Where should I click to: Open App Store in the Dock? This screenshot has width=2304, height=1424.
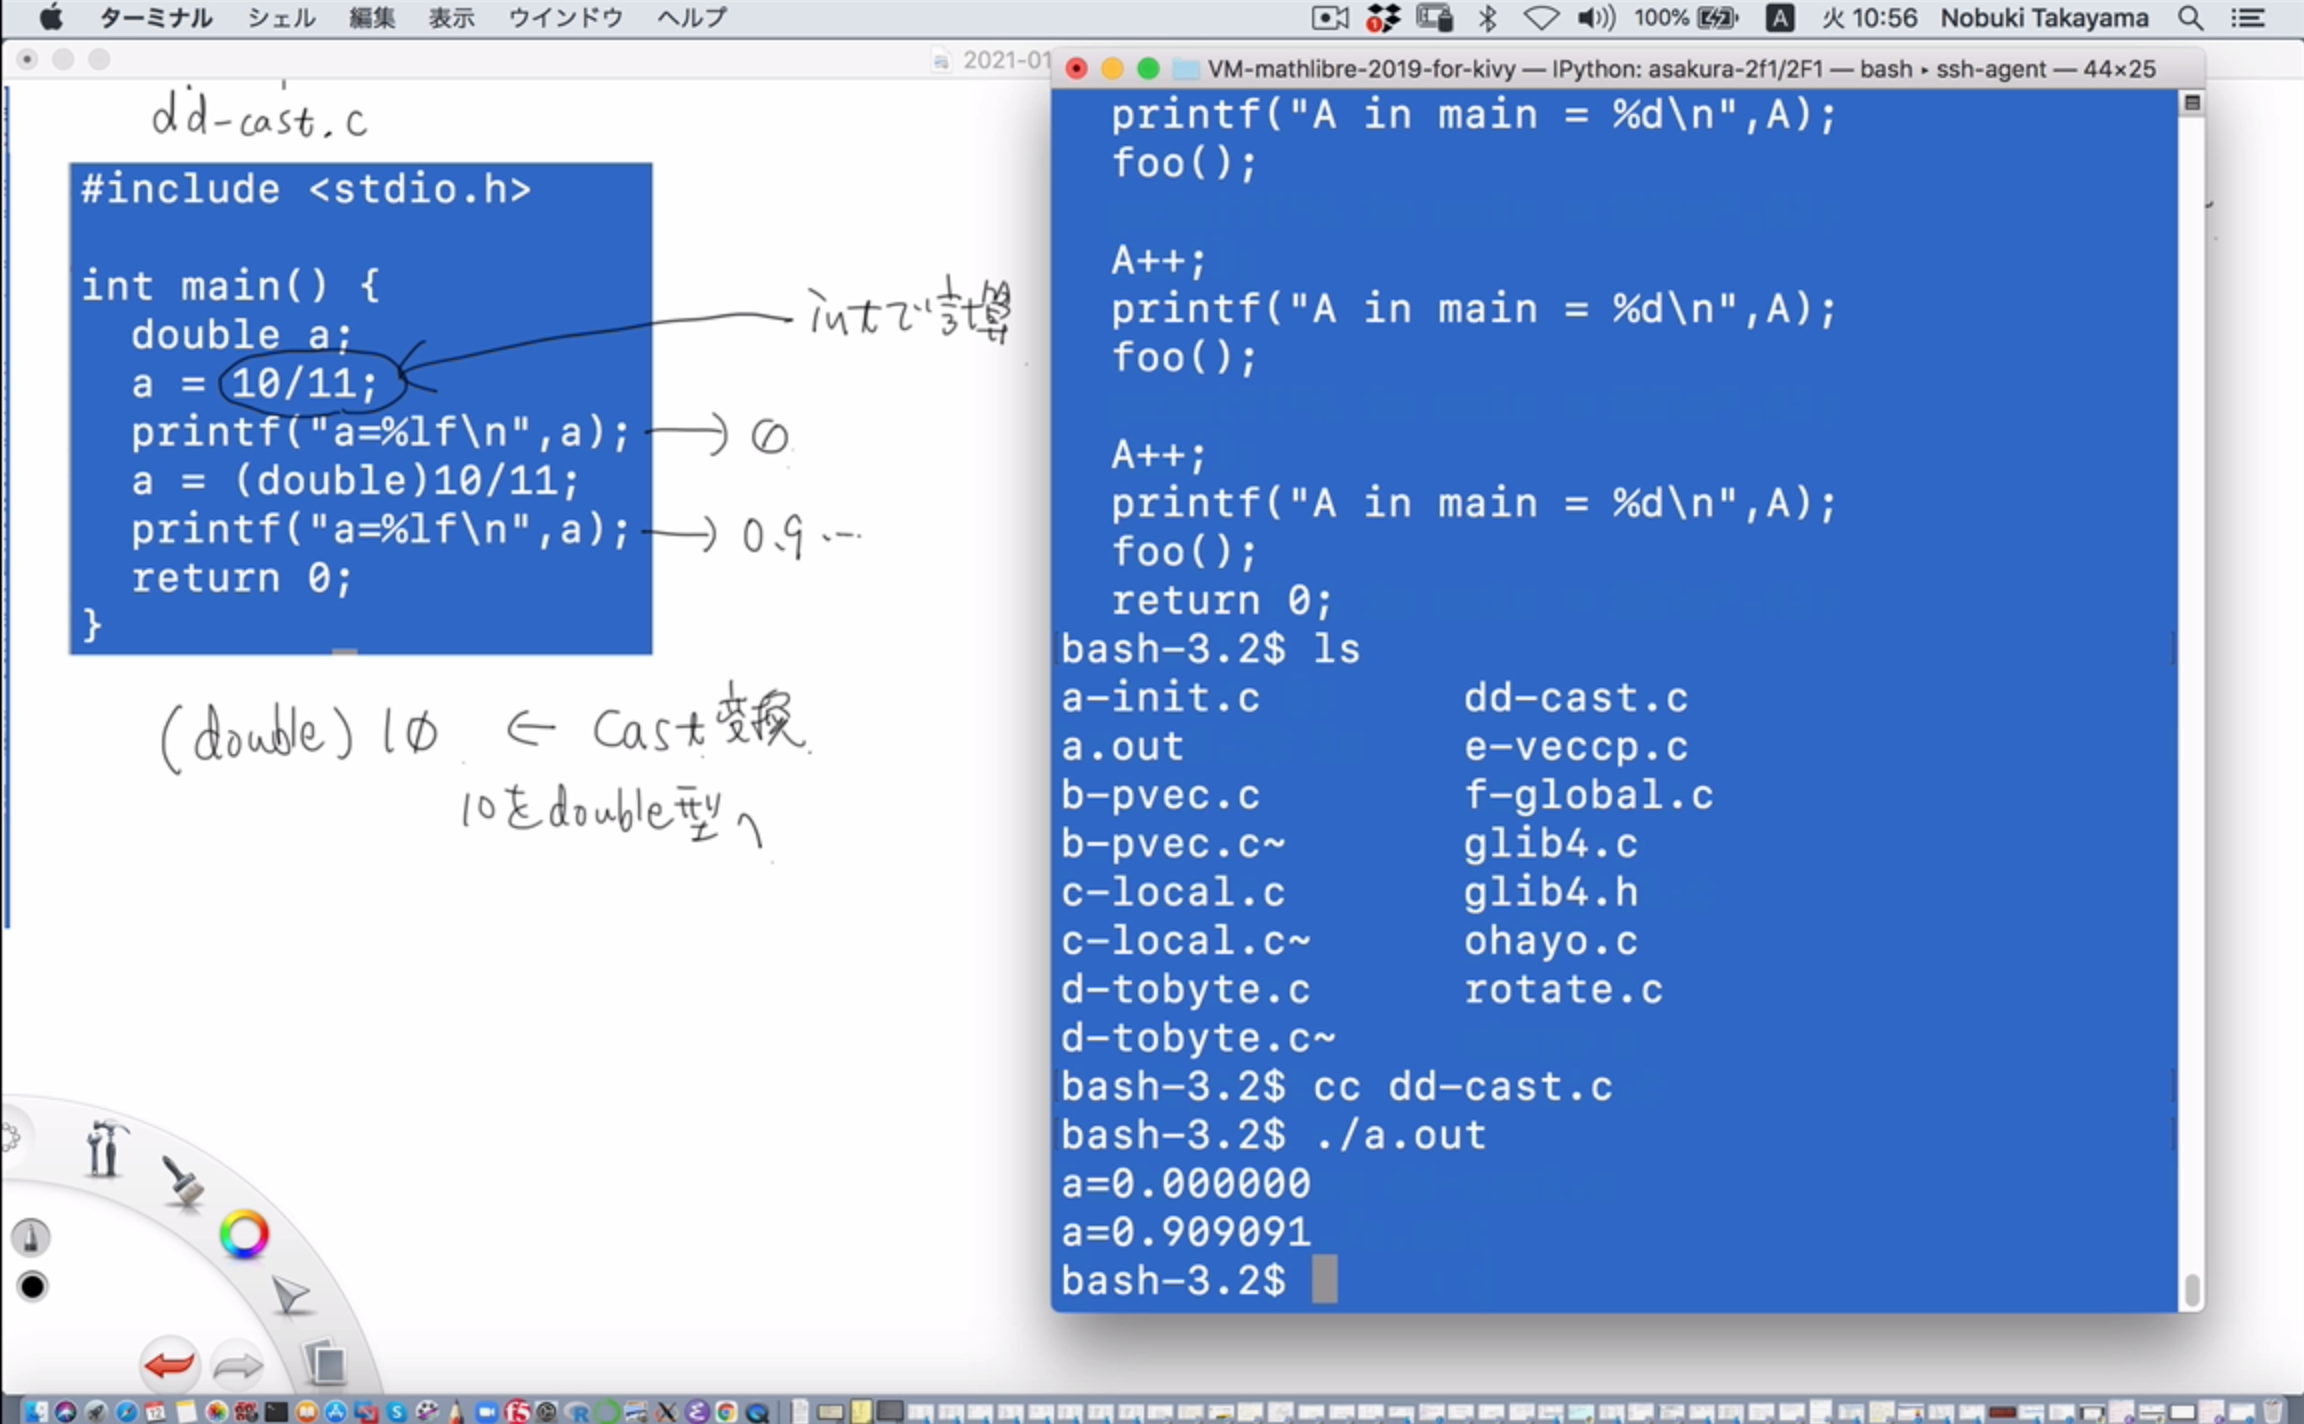click(x=335, y=1411)
